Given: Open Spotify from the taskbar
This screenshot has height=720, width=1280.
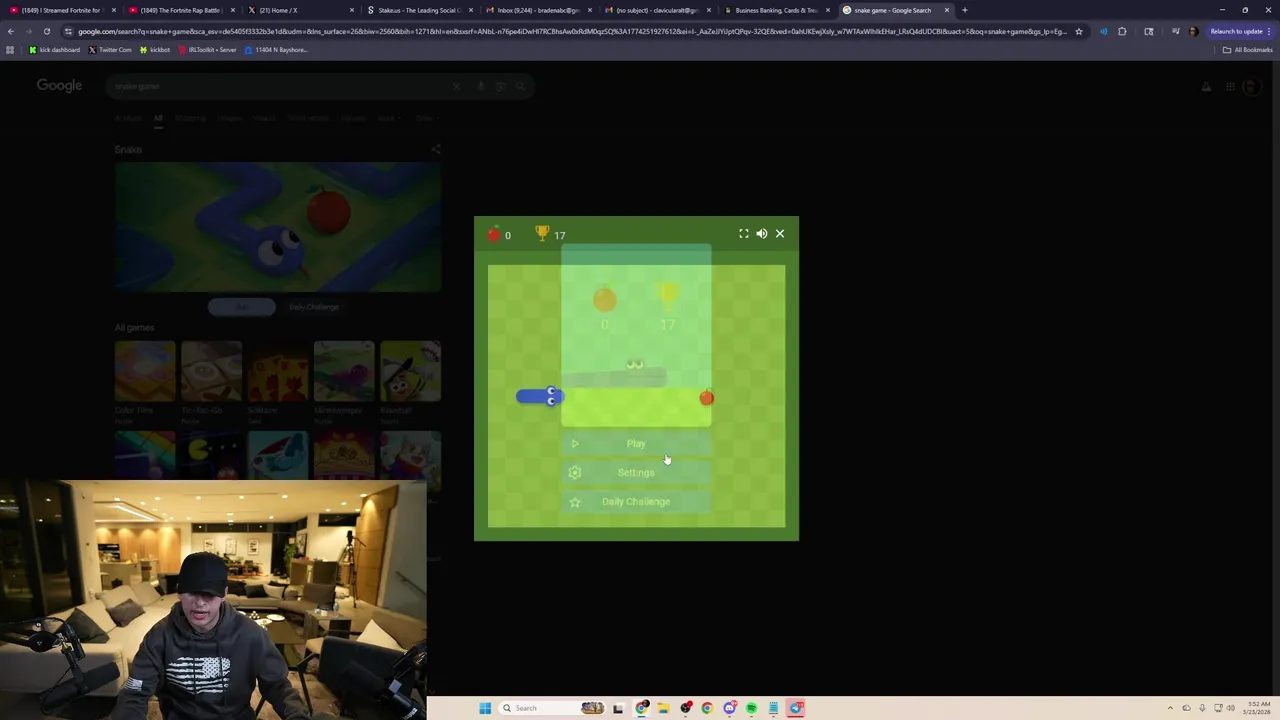Looking at the screenshot, I should pos(751,708).
